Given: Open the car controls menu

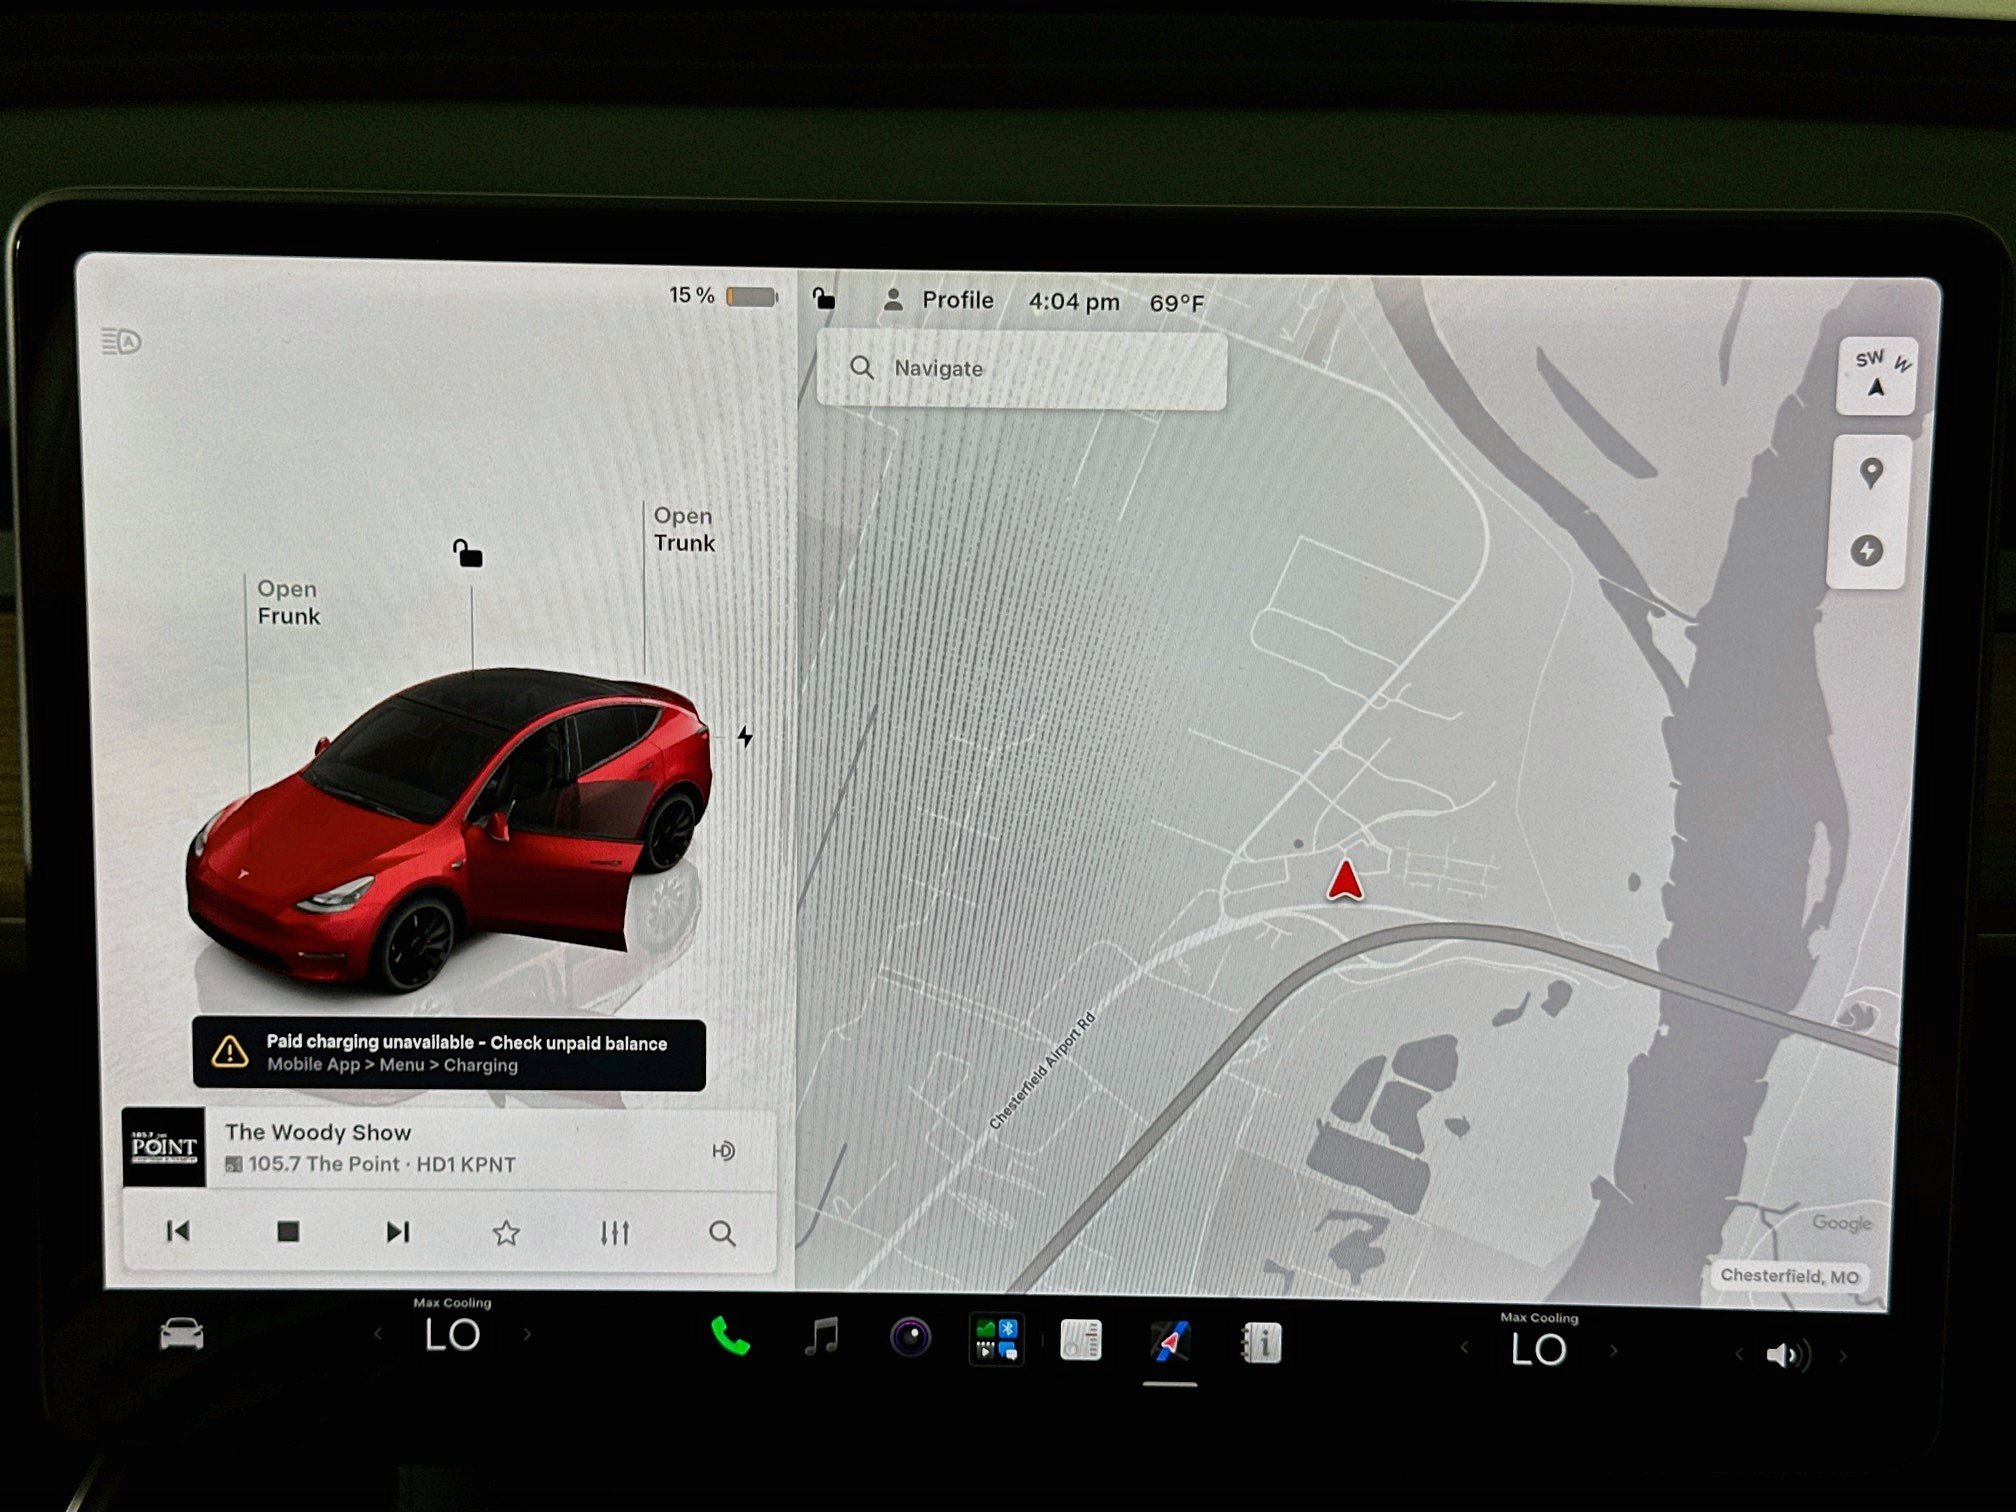Looking at the screenshot, I should coord(182,1334).
